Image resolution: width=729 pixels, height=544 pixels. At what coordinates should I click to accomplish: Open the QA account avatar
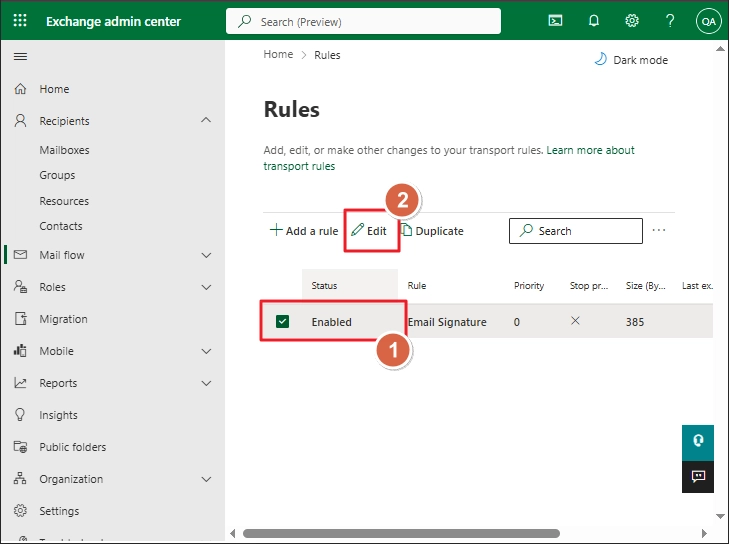pos(708,21)
